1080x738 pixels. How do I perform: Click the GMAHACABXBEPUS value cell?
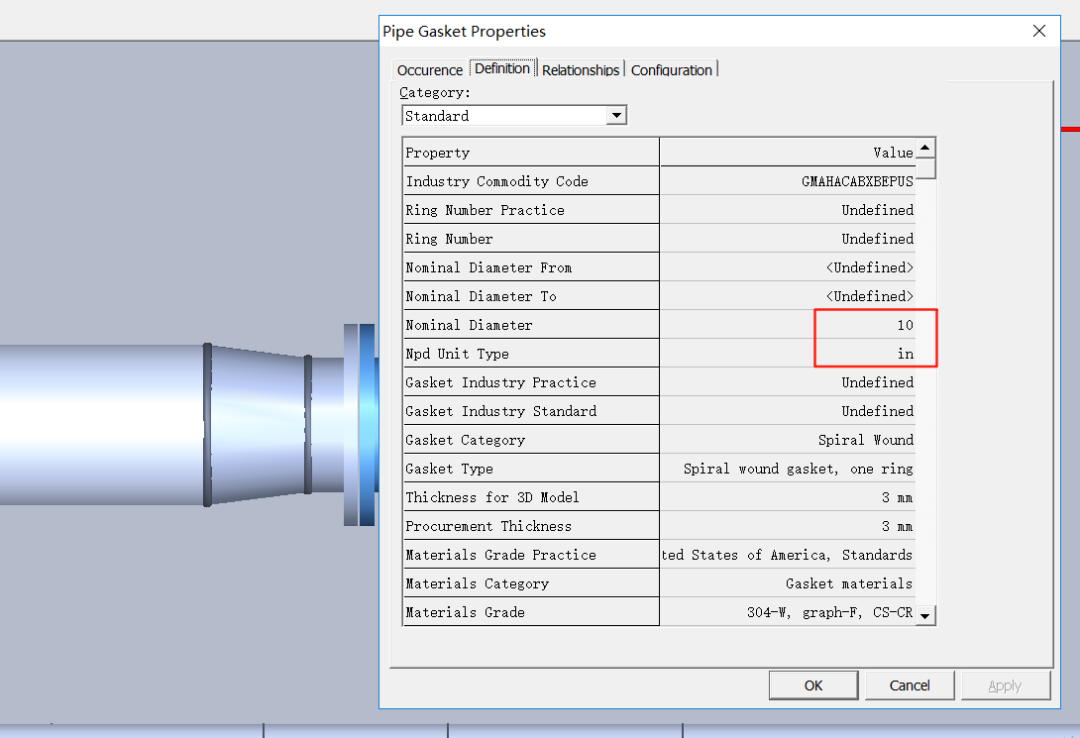pyautogui.click(x=787, y=181)
